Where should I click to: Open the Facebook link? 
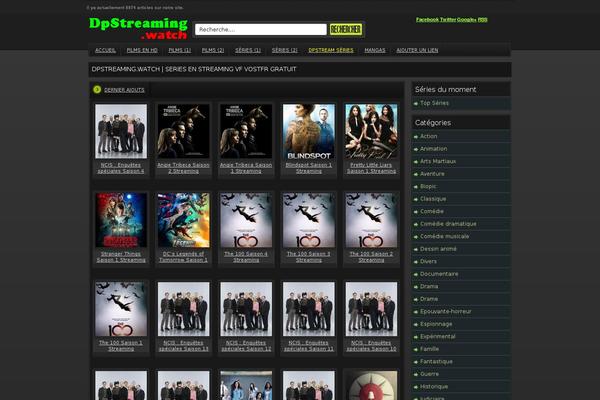pos(427,20)
